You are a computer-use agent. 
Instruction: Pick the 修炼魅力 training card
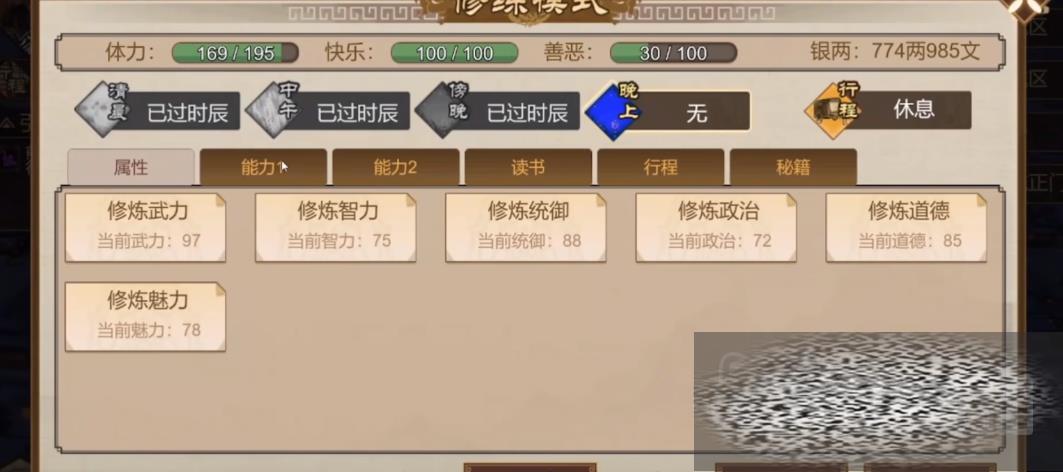point(145,317)
